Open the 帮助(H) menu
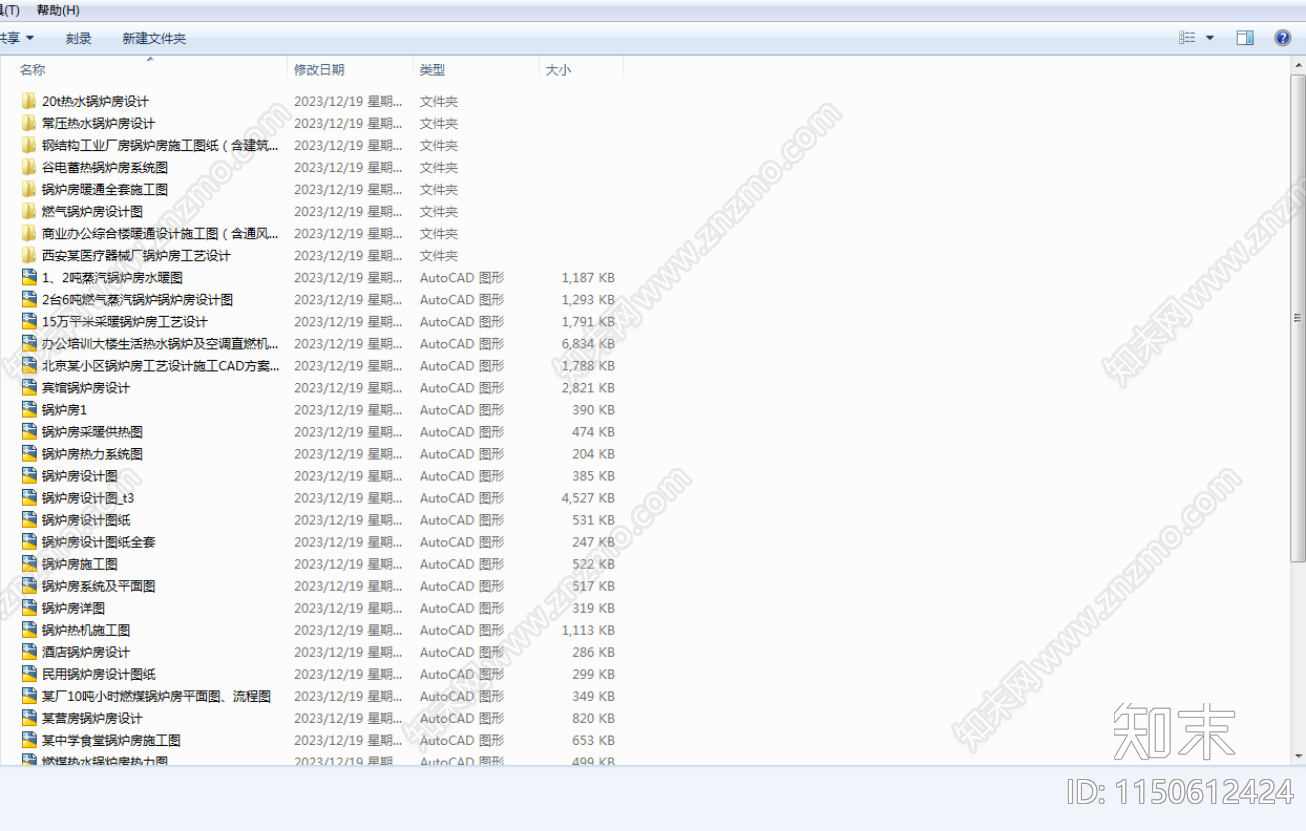Screen dimensions: 1306x831 [57, 10]
